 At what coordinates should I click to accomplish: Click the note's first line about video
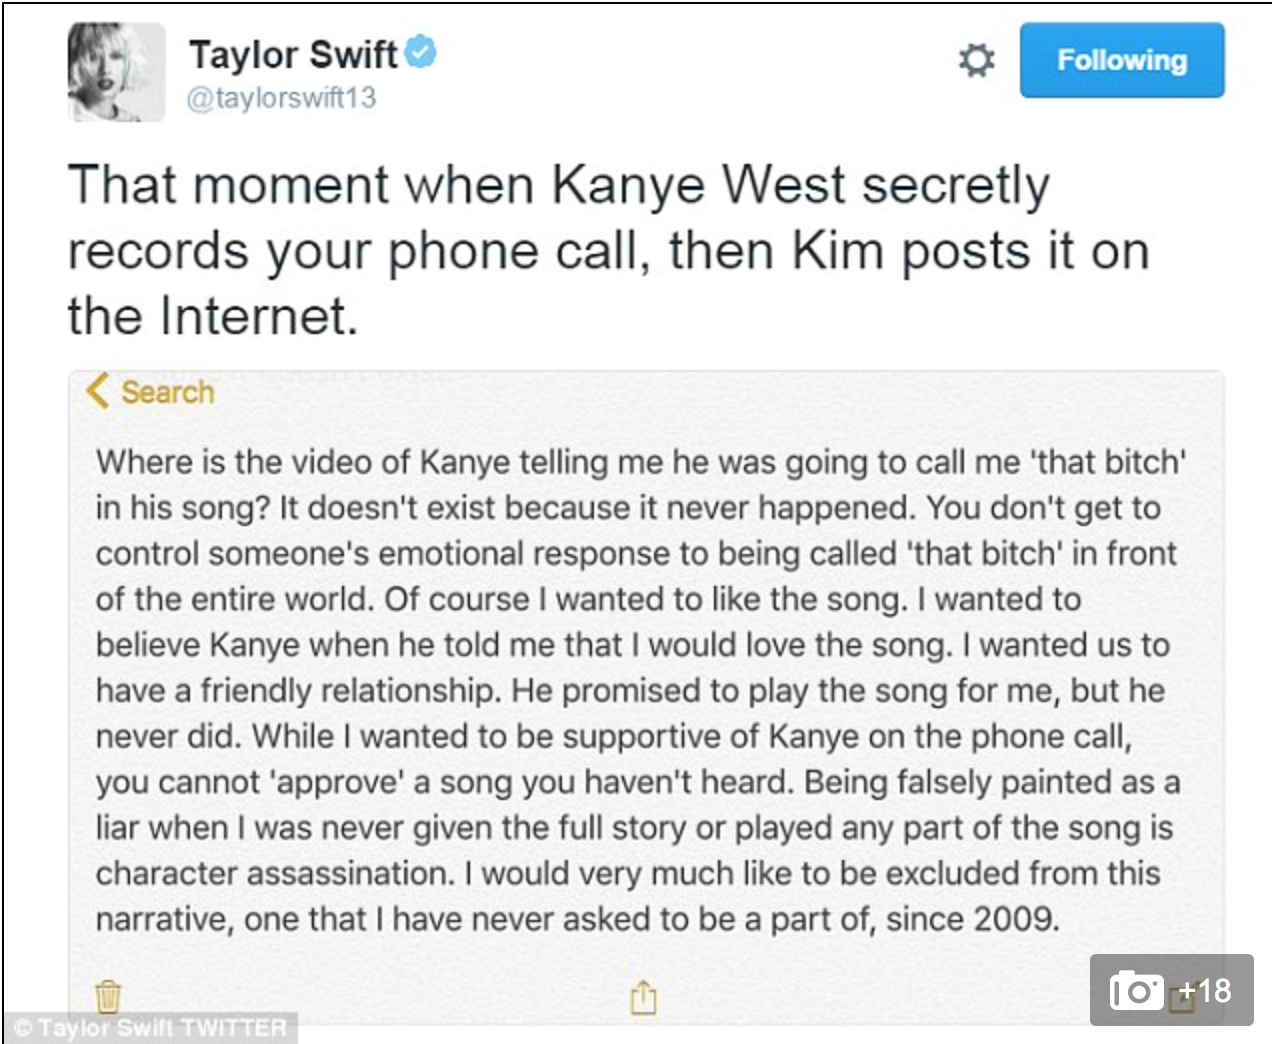(640, 462)
